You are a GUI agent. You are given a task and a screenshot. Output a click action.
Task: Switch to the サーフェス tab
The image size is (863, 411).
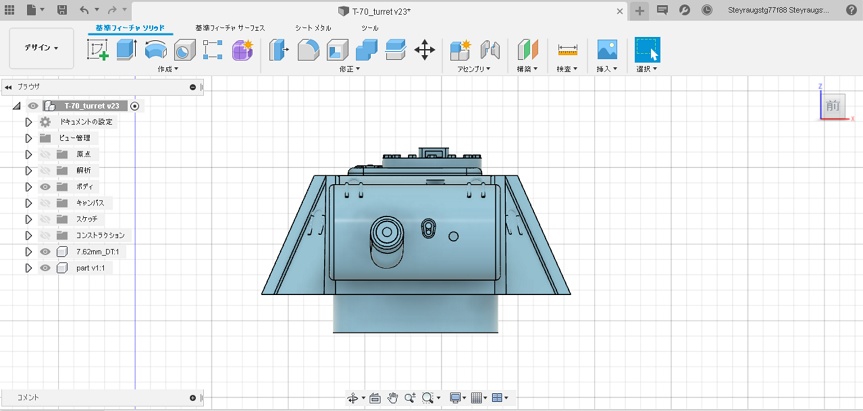click(230, 28)
